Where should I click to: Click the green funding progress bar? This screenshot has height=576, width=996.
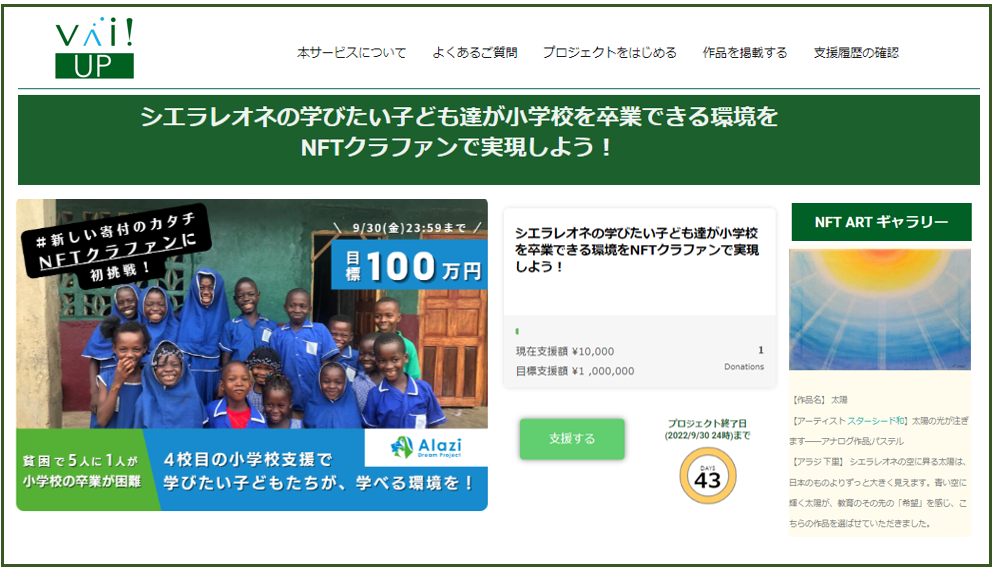(x=517, y=332)
